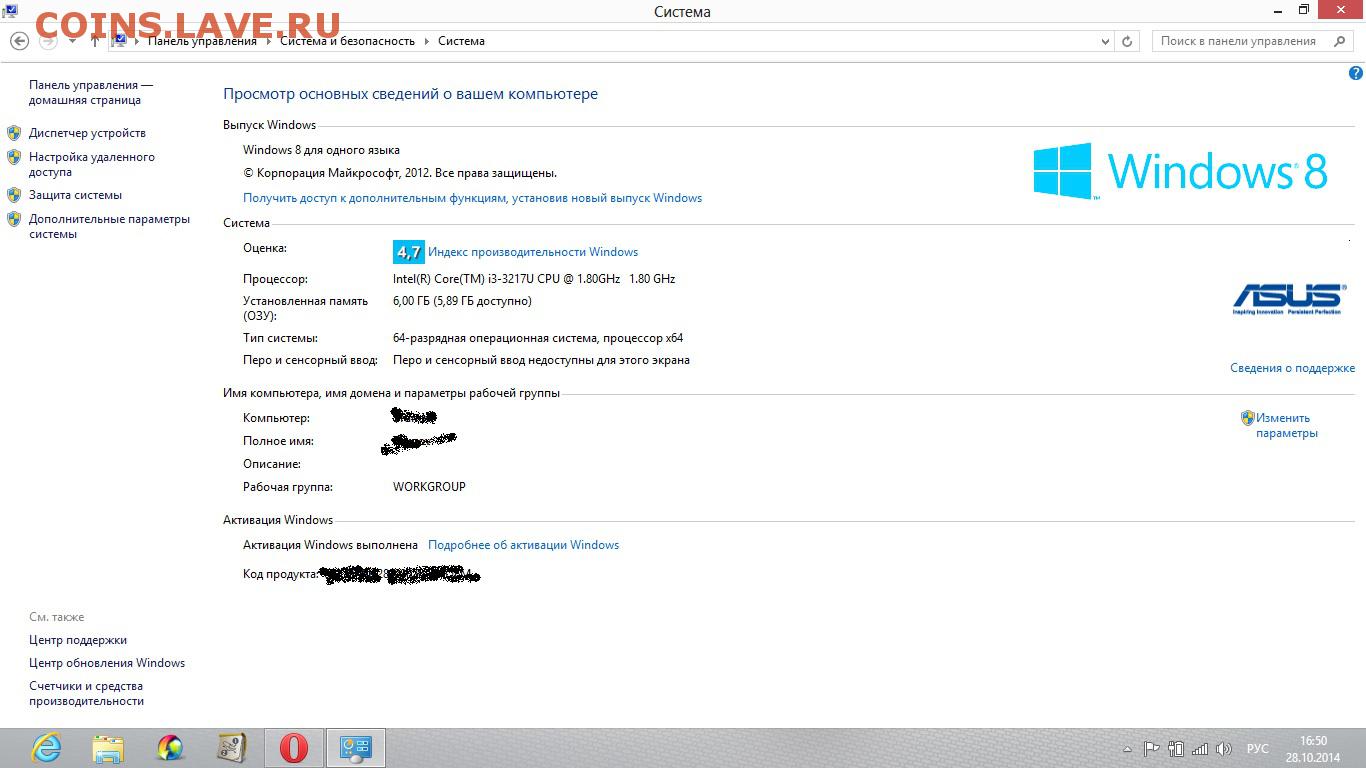Select breadcrumb Система
The height and width of the screenshot is (768, 1366).
point(461,41)
